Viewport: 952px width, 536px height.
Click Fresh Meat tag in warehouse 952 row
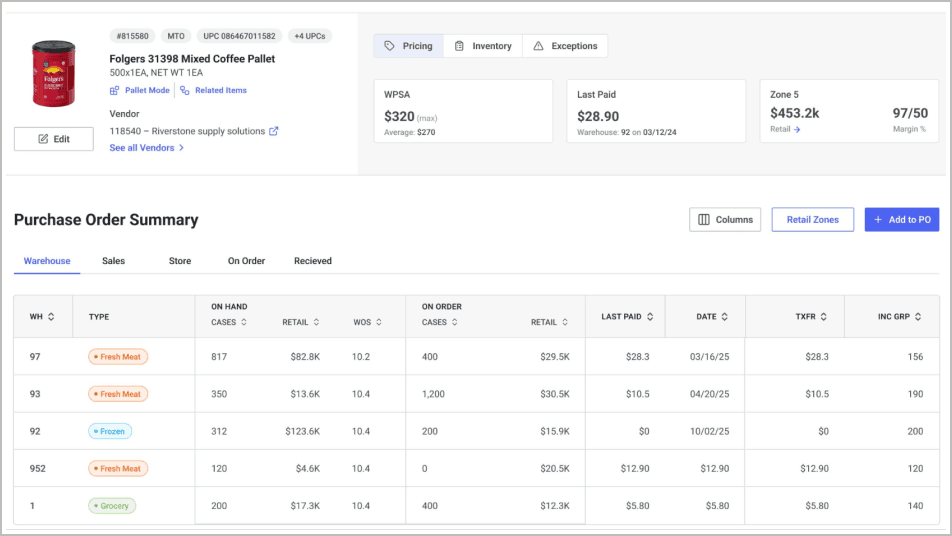point(118,469)
